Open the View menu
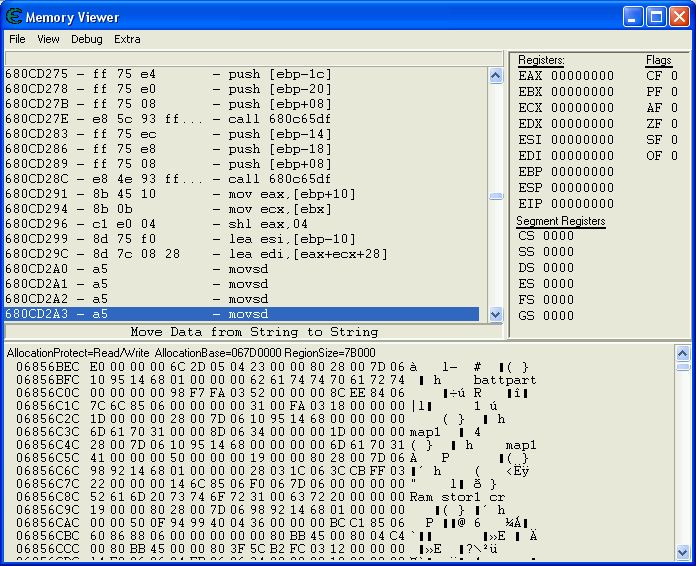The width and height of the screenshot is (696, 566). click(48, 39)
